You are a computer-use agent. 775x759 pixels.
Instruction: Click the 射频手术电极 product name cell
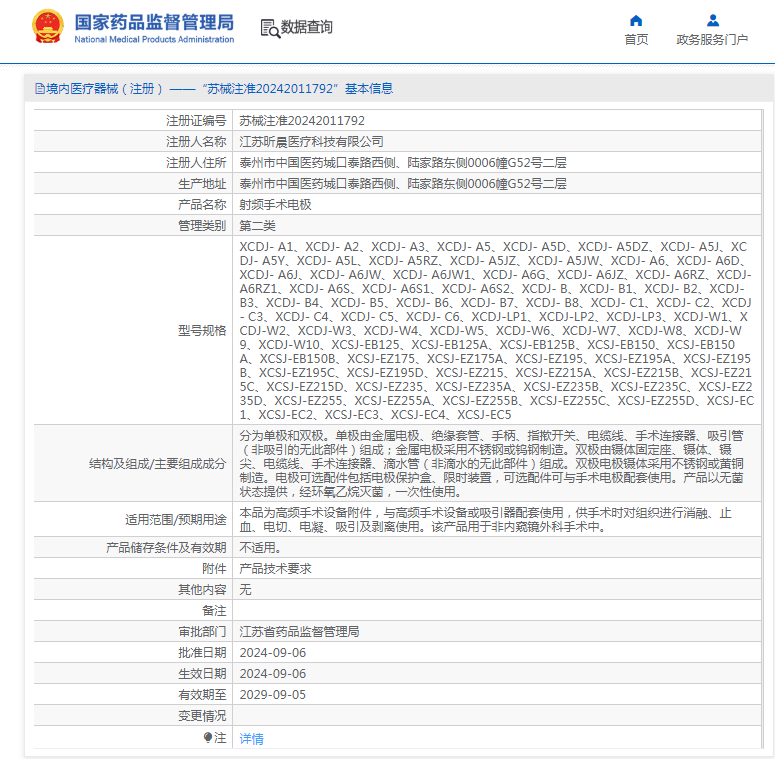point(497,205)
